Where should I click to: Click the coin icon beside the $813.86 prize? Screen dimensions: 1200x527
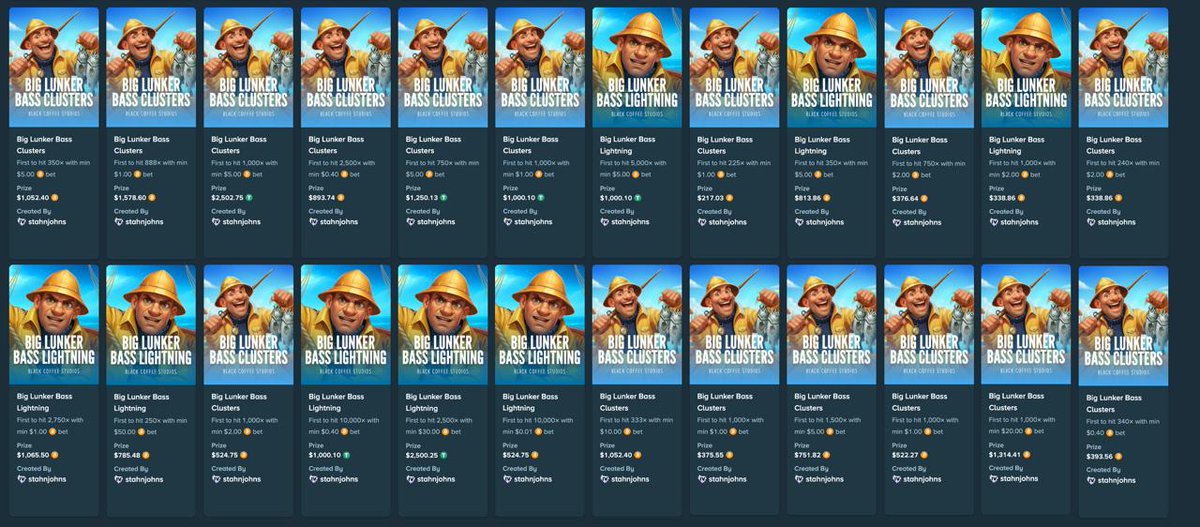tap(827, 197)
